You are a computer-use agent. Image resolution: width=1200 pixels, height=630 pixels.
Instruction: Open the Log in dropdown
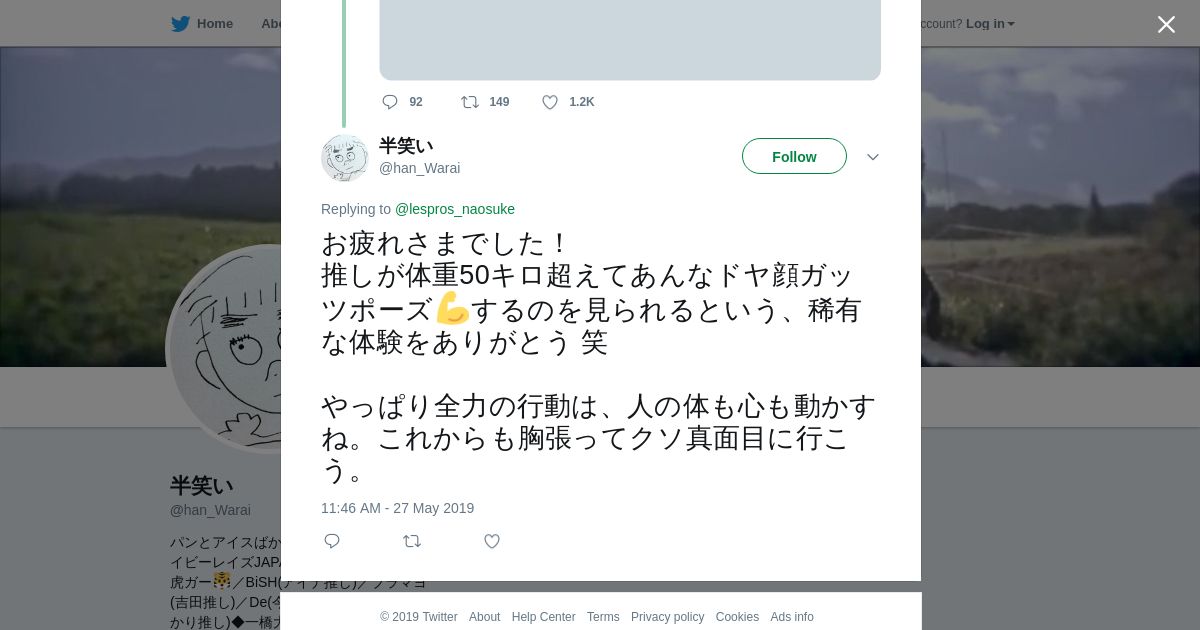[990, 24]
